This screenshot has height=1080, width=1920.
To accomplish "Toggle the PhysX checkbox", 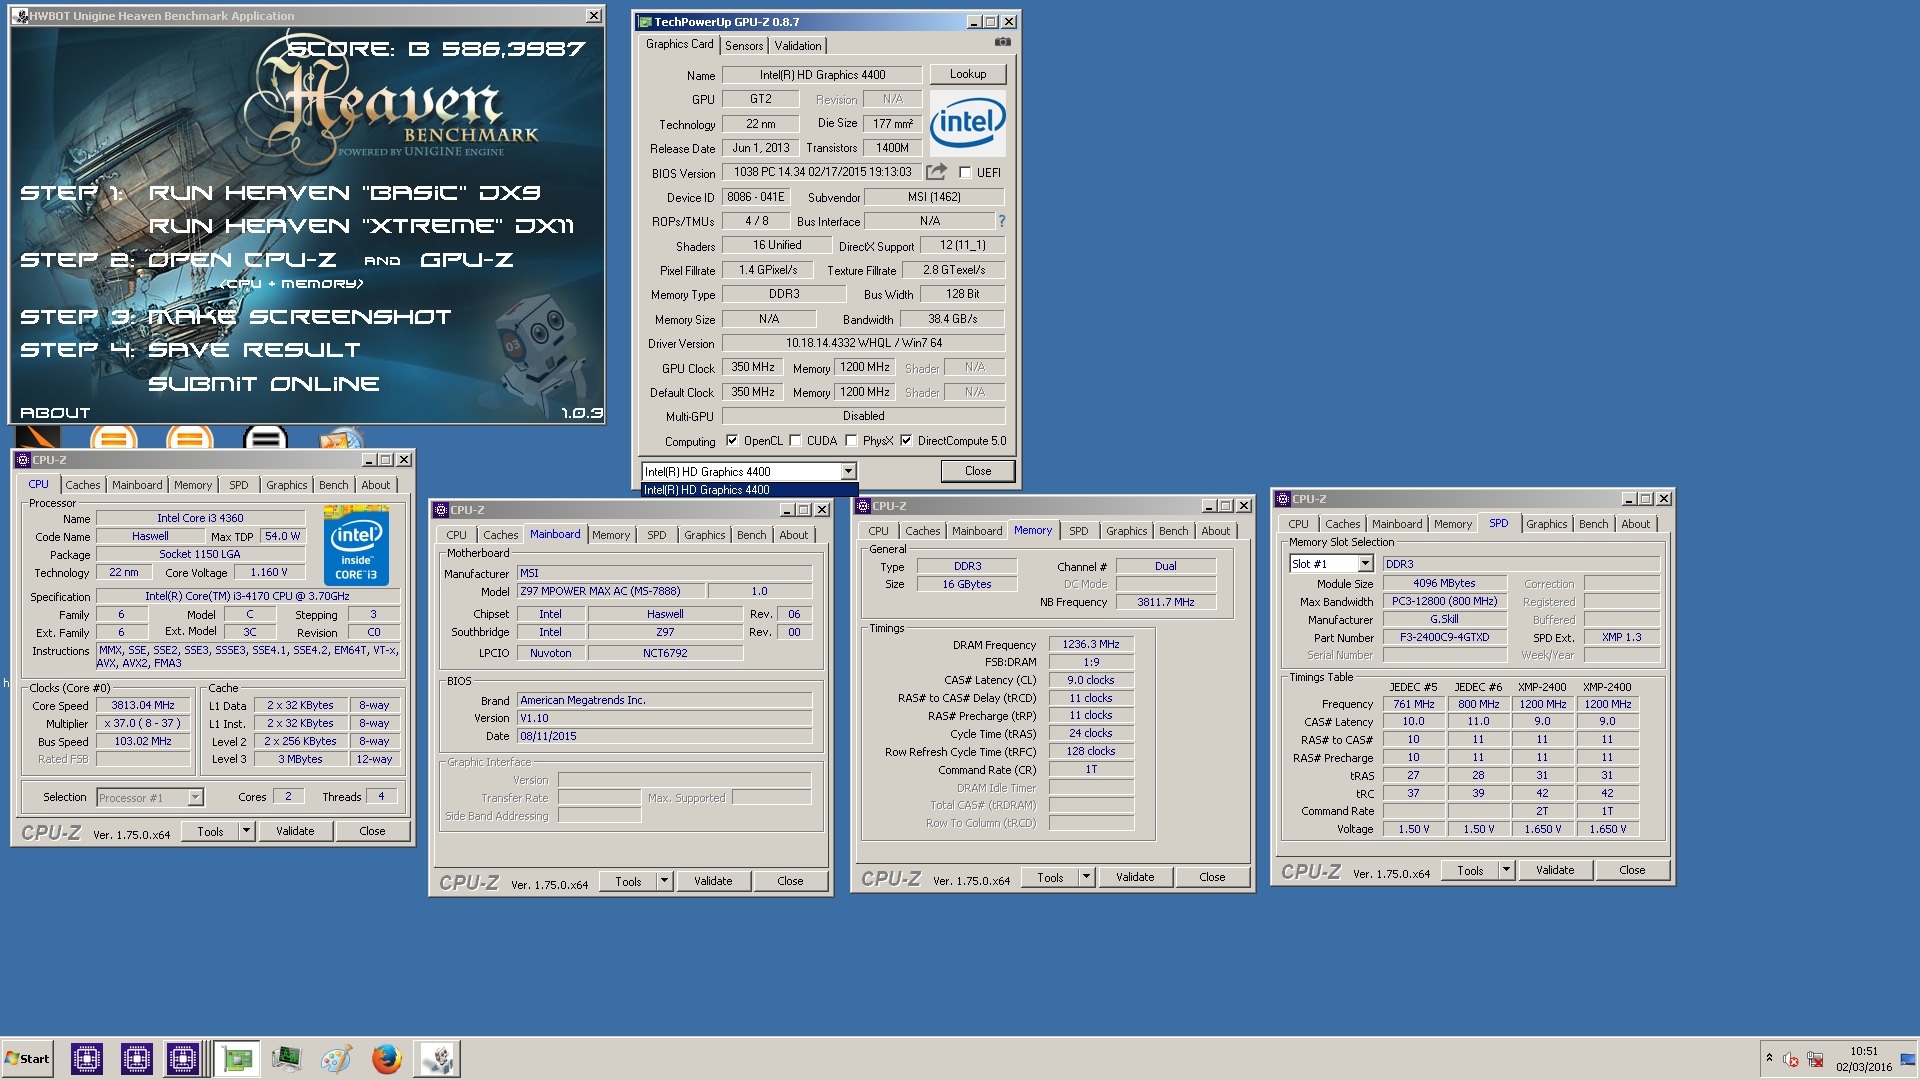I will click(851, 440).
